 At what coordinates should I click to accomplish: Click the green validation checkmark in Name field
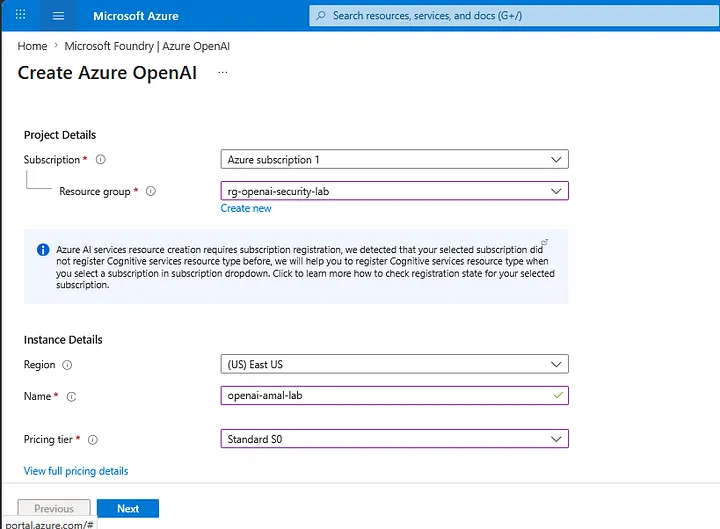tap(558, 395)
